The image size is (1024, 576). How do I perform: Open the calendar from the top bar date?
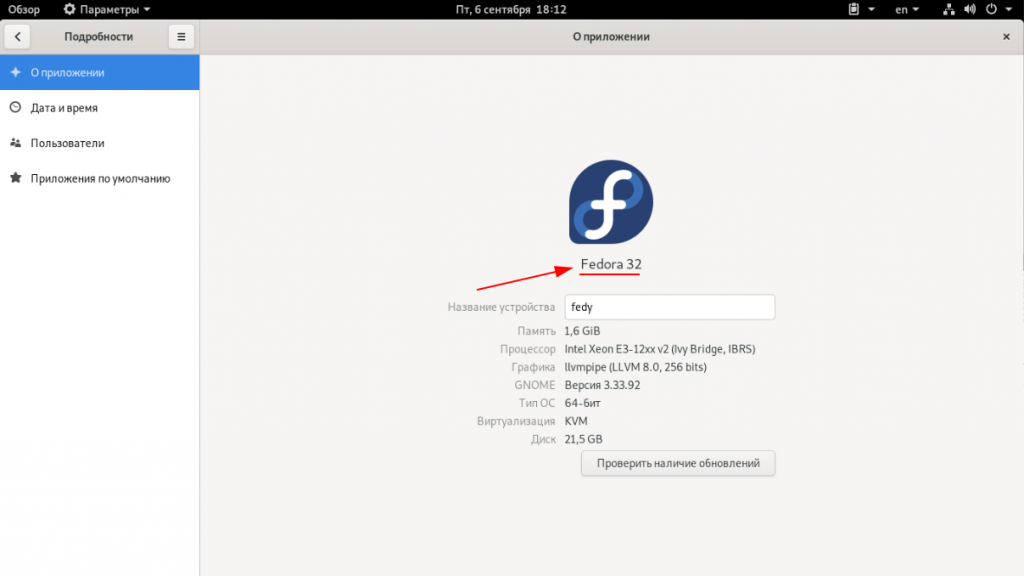pos(511,9)
